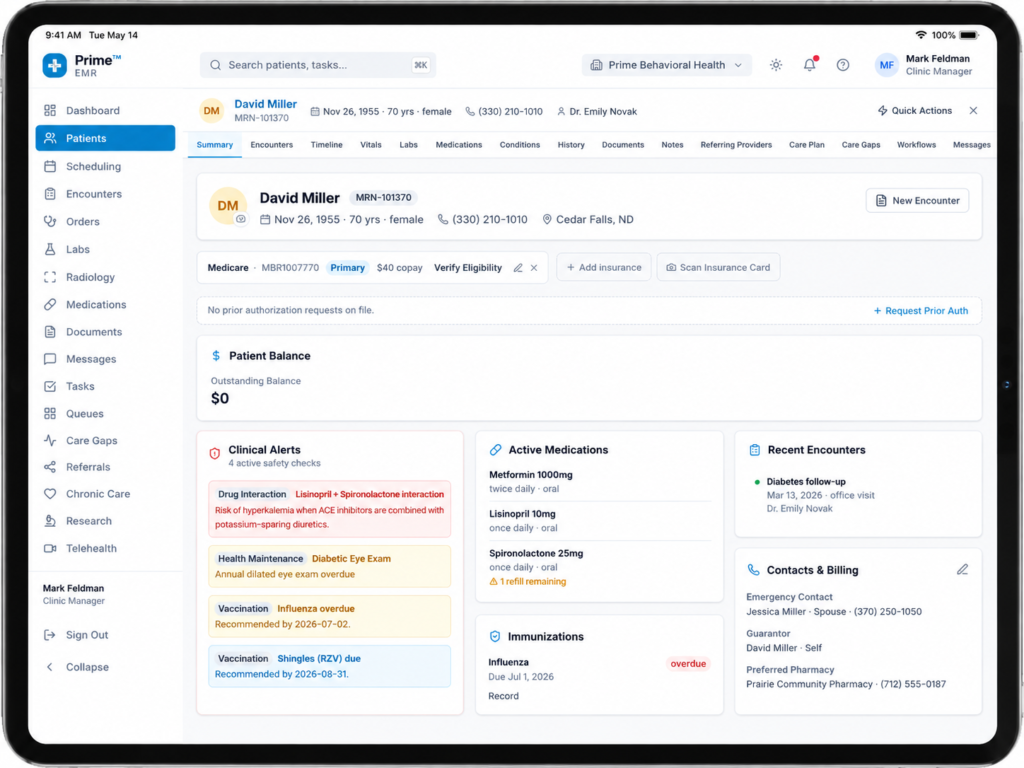
Task: Open Orders in the sidebar
Action: [105, 221]
